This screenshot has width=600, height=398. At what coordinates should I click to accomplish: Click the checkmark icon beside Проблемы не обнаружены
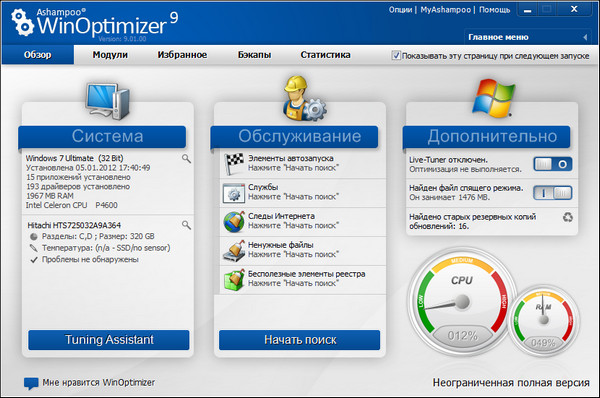pos(34,260)
